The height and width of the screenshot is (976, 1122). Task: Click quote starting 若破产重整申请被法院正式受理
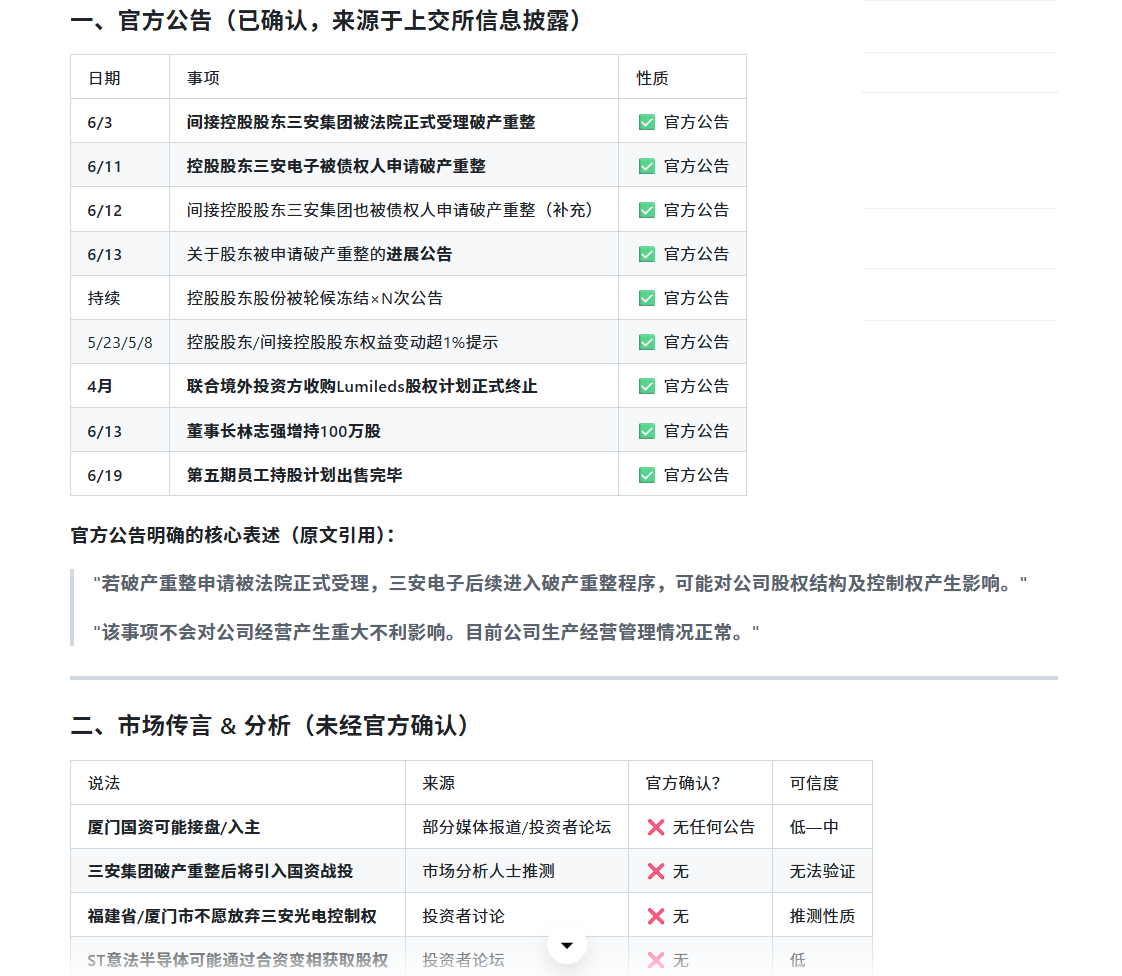(560, 584)
